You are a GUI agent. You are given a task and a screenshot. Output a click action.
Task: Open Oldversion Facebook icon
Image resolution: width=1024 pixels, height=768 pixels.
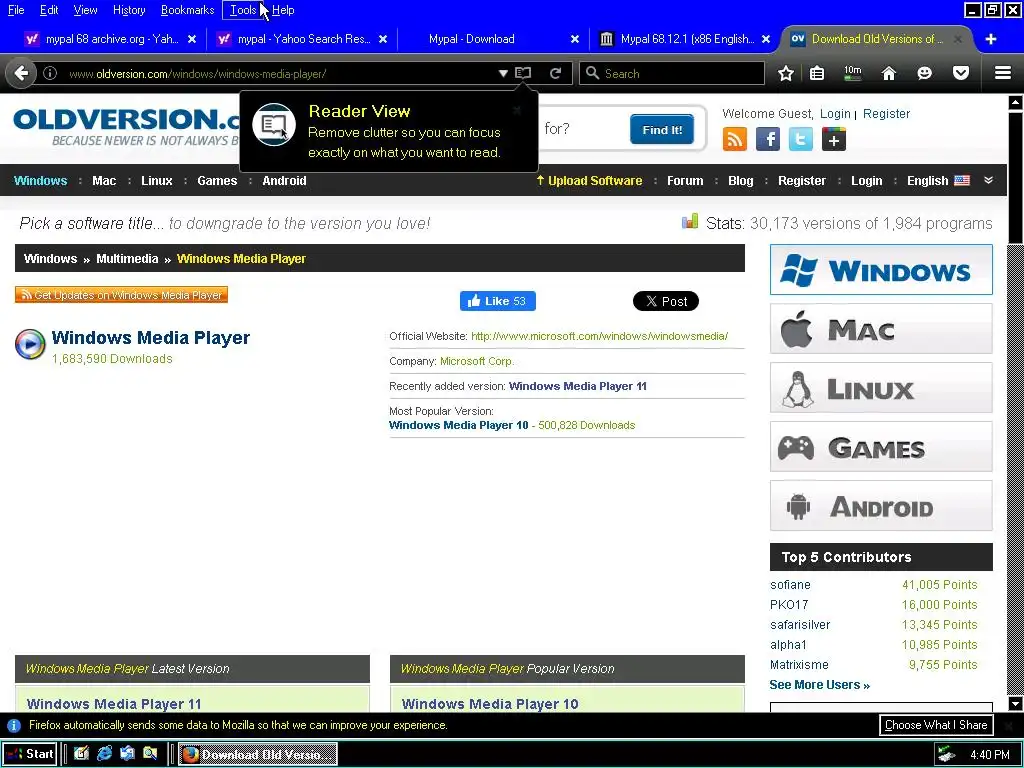tap(768, 139)
